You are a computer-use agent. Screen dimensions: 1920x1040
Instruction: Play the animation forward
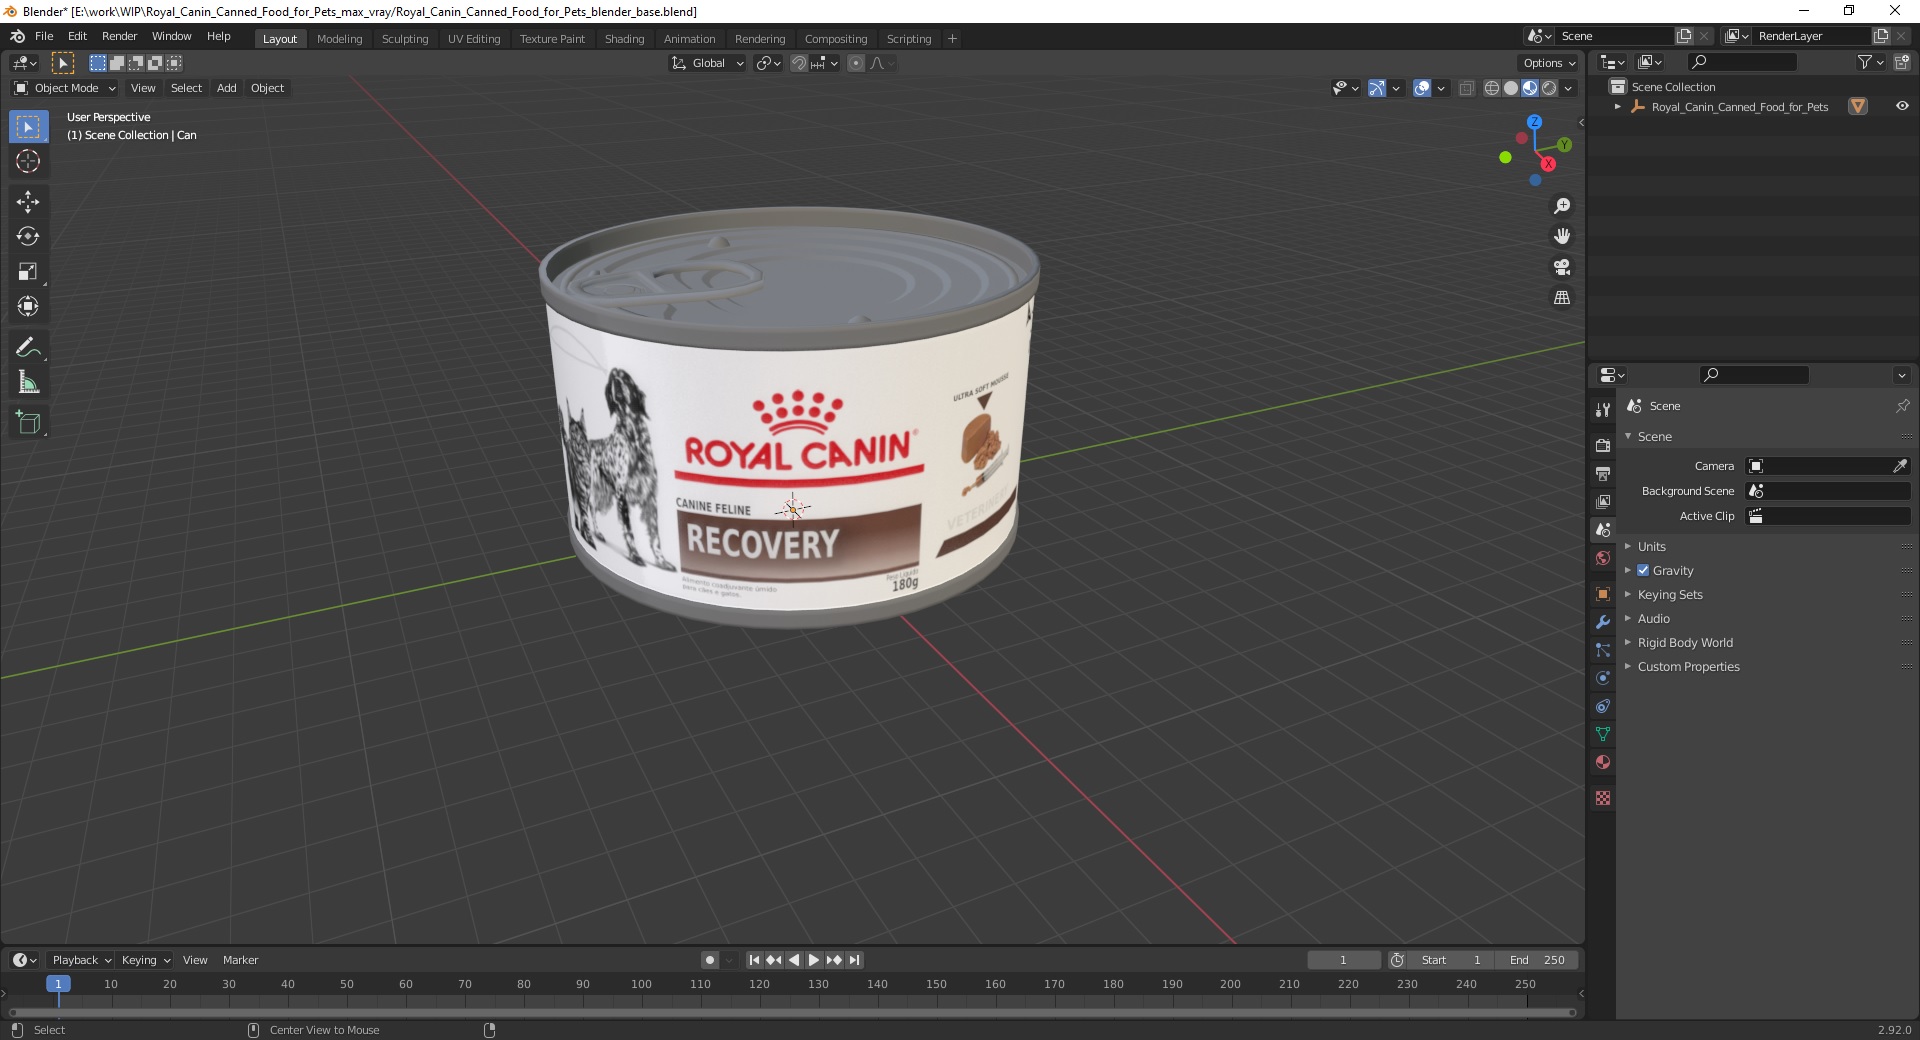(814, 960)
